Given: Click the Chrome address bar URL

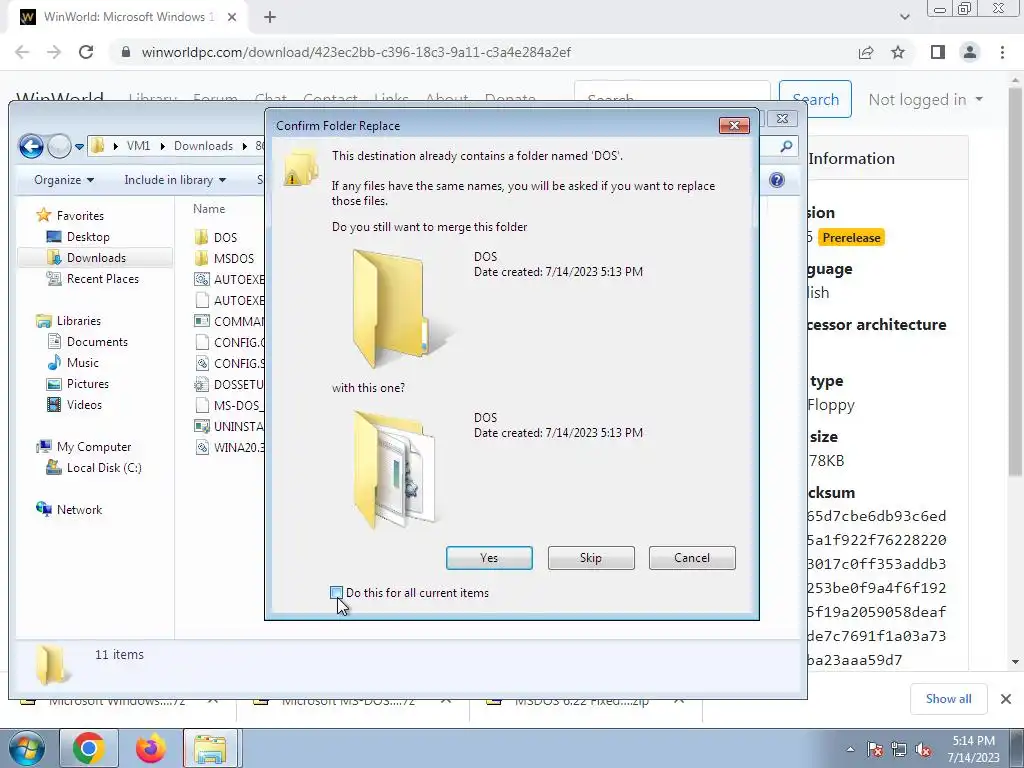Looking at the screenshot, I should [x=356, y=52].
